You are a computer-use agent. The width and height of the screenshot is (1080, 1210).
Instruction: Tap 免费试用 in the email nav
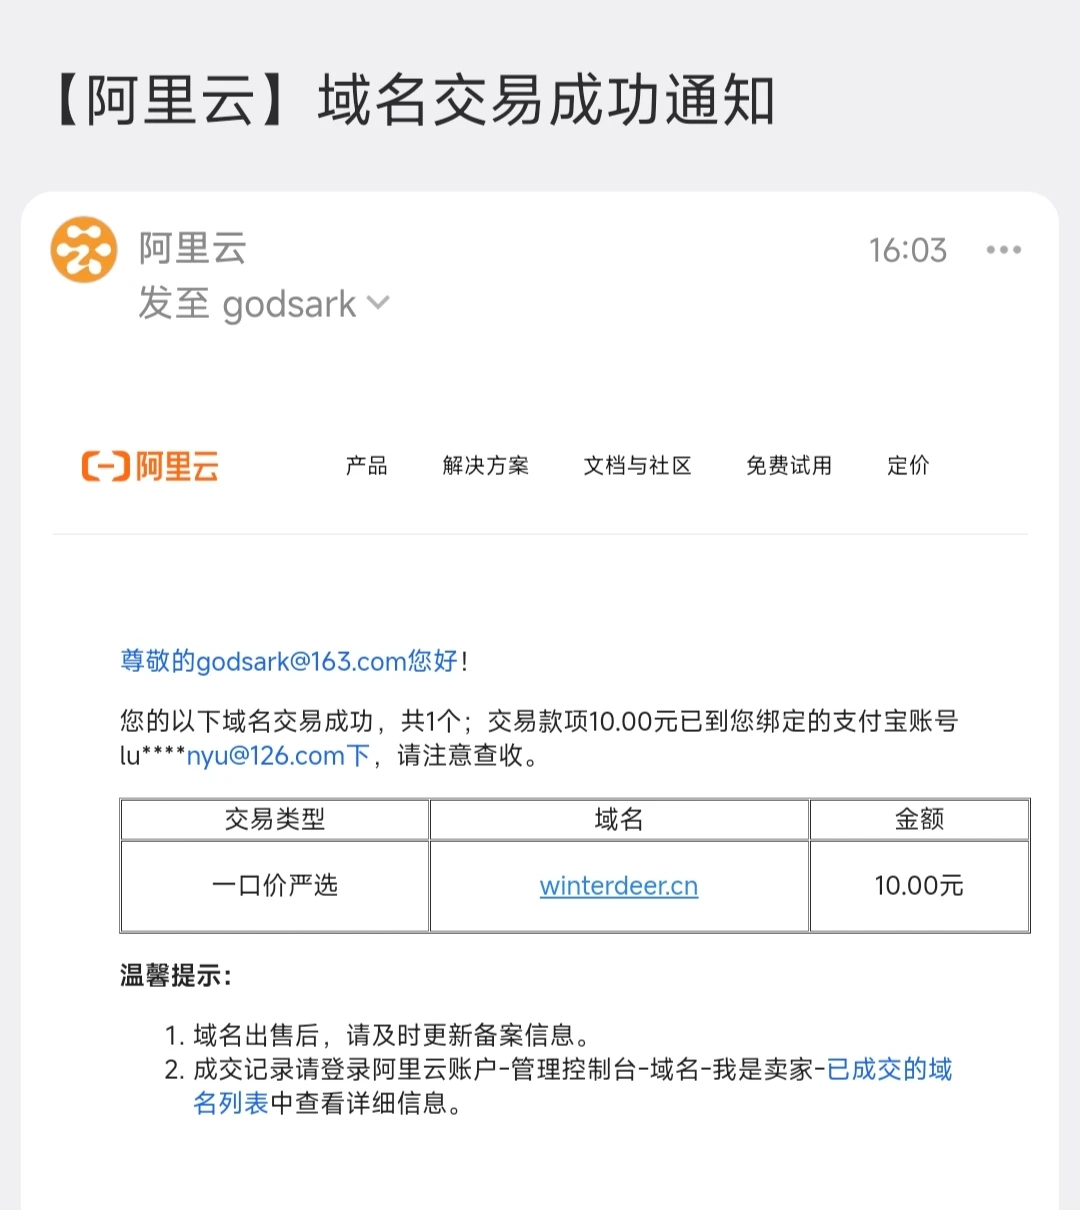click(788, 466)
